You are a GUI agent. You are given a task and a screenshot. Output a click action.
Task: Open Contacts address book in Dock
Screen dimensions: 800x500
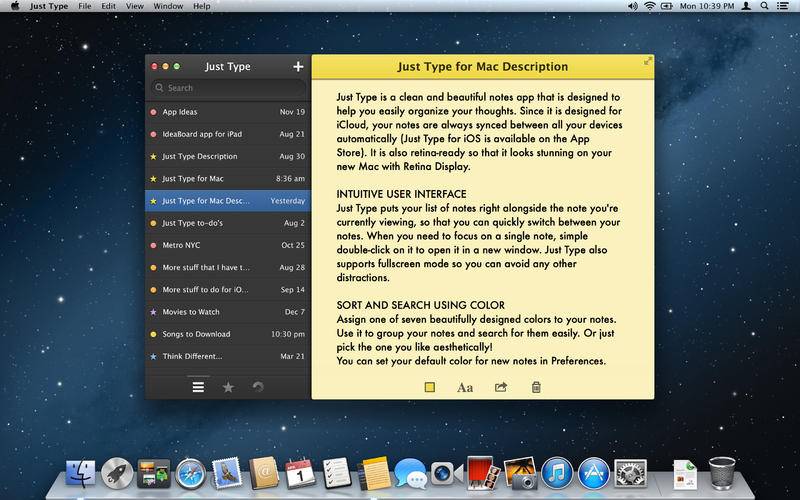pos(264,473)
